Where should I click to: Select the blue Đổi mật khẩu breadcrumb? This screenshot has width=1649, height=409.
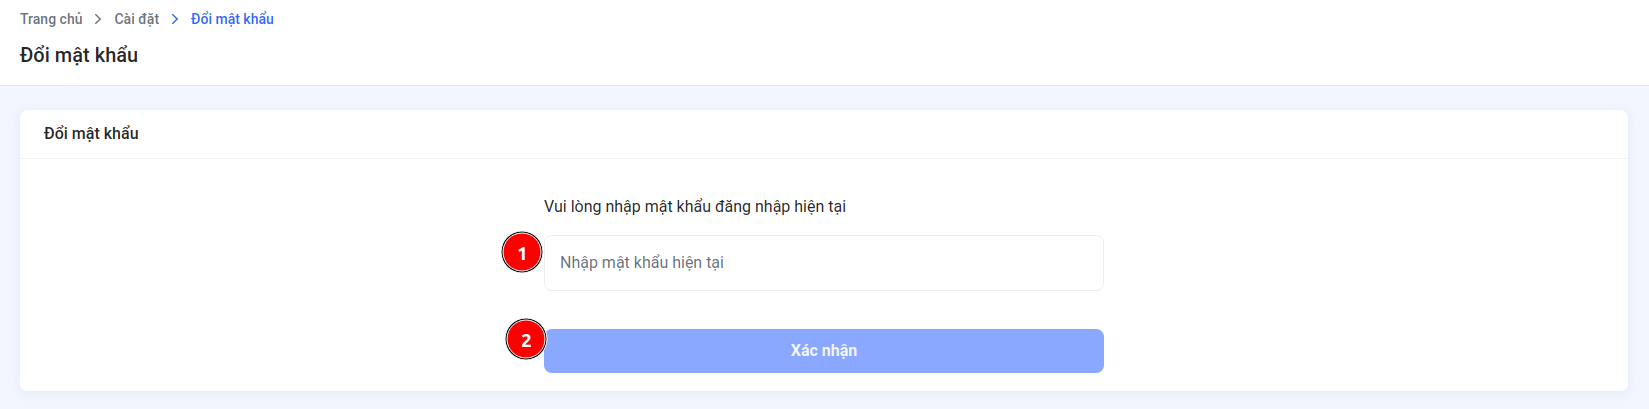pos(232,19)
